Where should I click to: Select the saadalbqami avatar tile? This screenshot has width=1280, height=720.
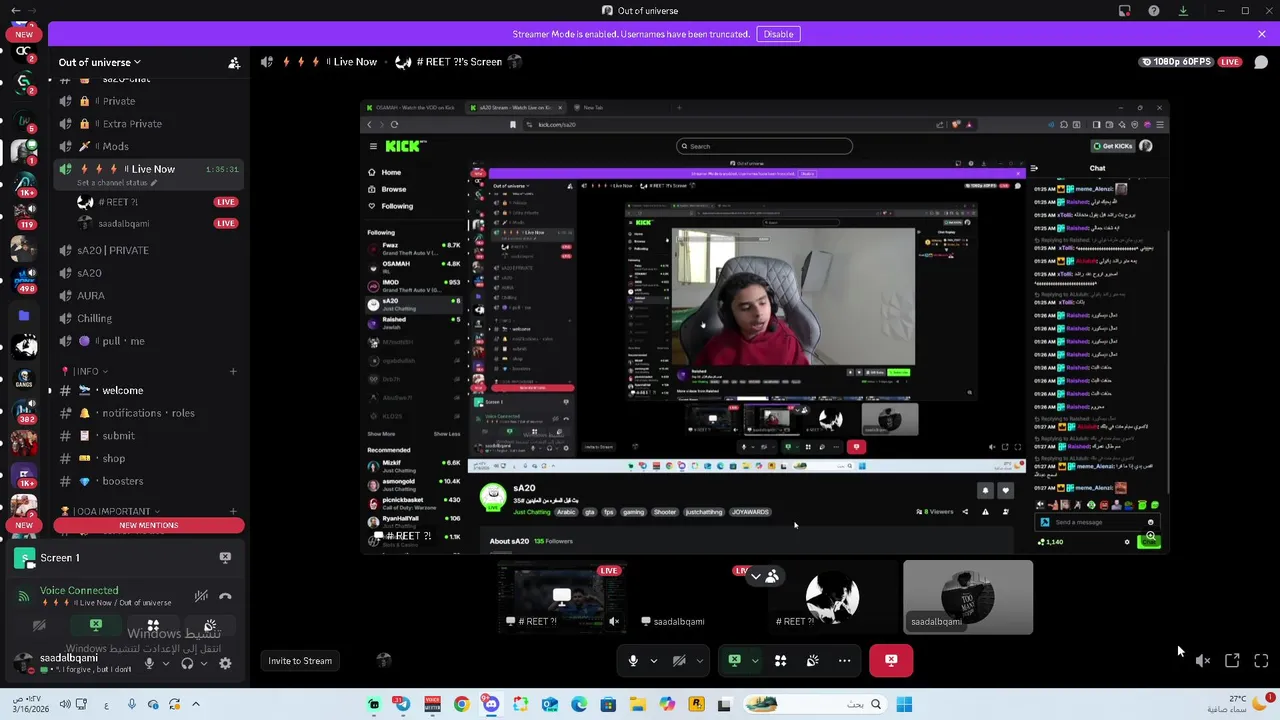click(x=968, y=597)
